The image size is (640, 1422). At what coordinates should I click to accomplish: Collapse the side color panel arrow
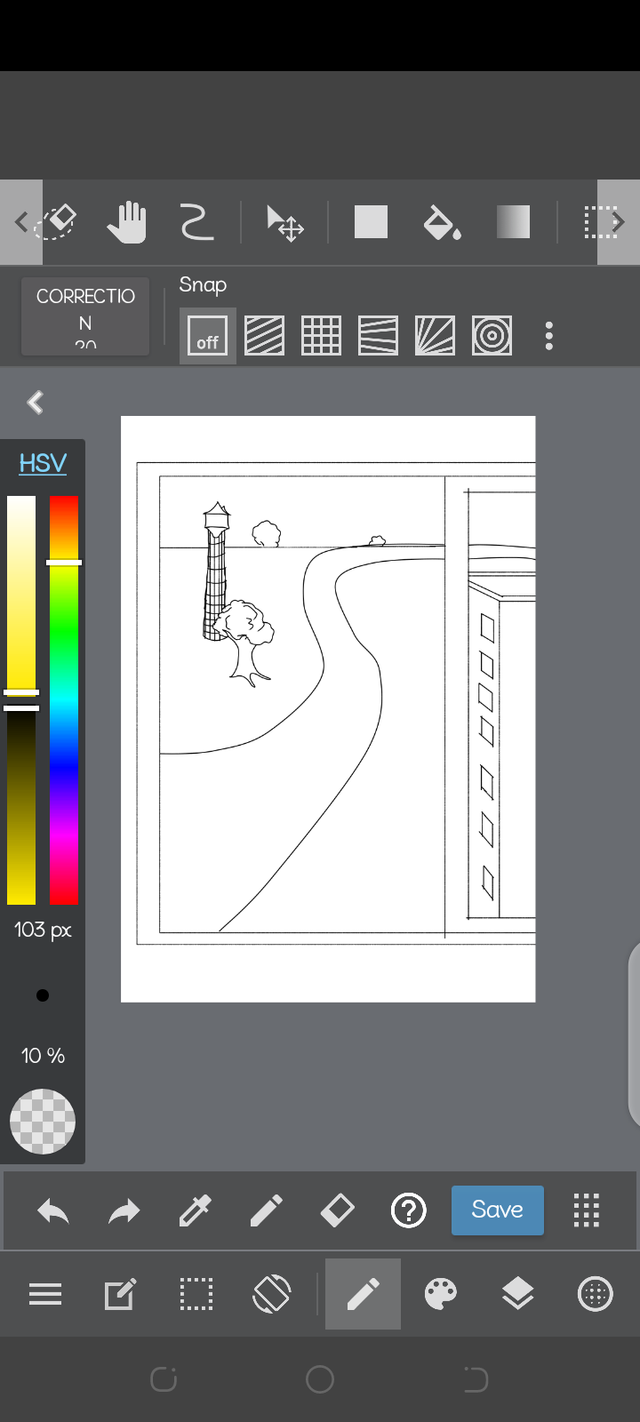coord(36,402)
